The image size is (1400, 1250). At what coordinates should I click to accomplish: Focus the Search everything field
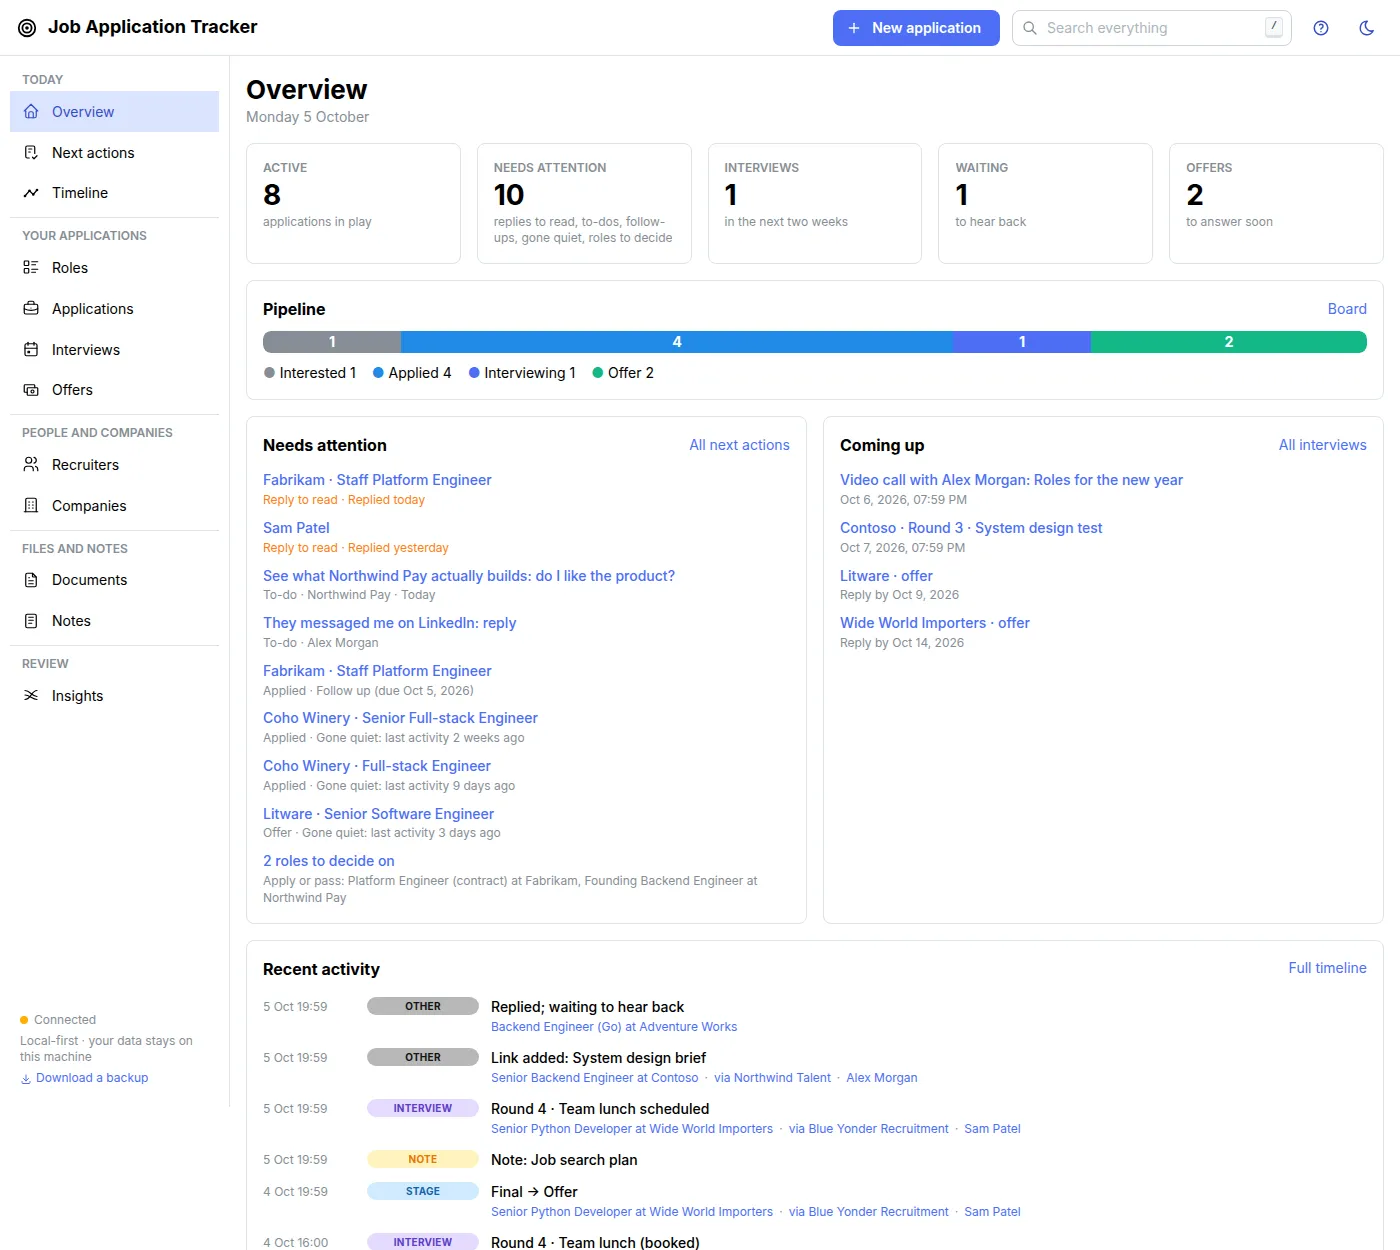point(1152,28)
